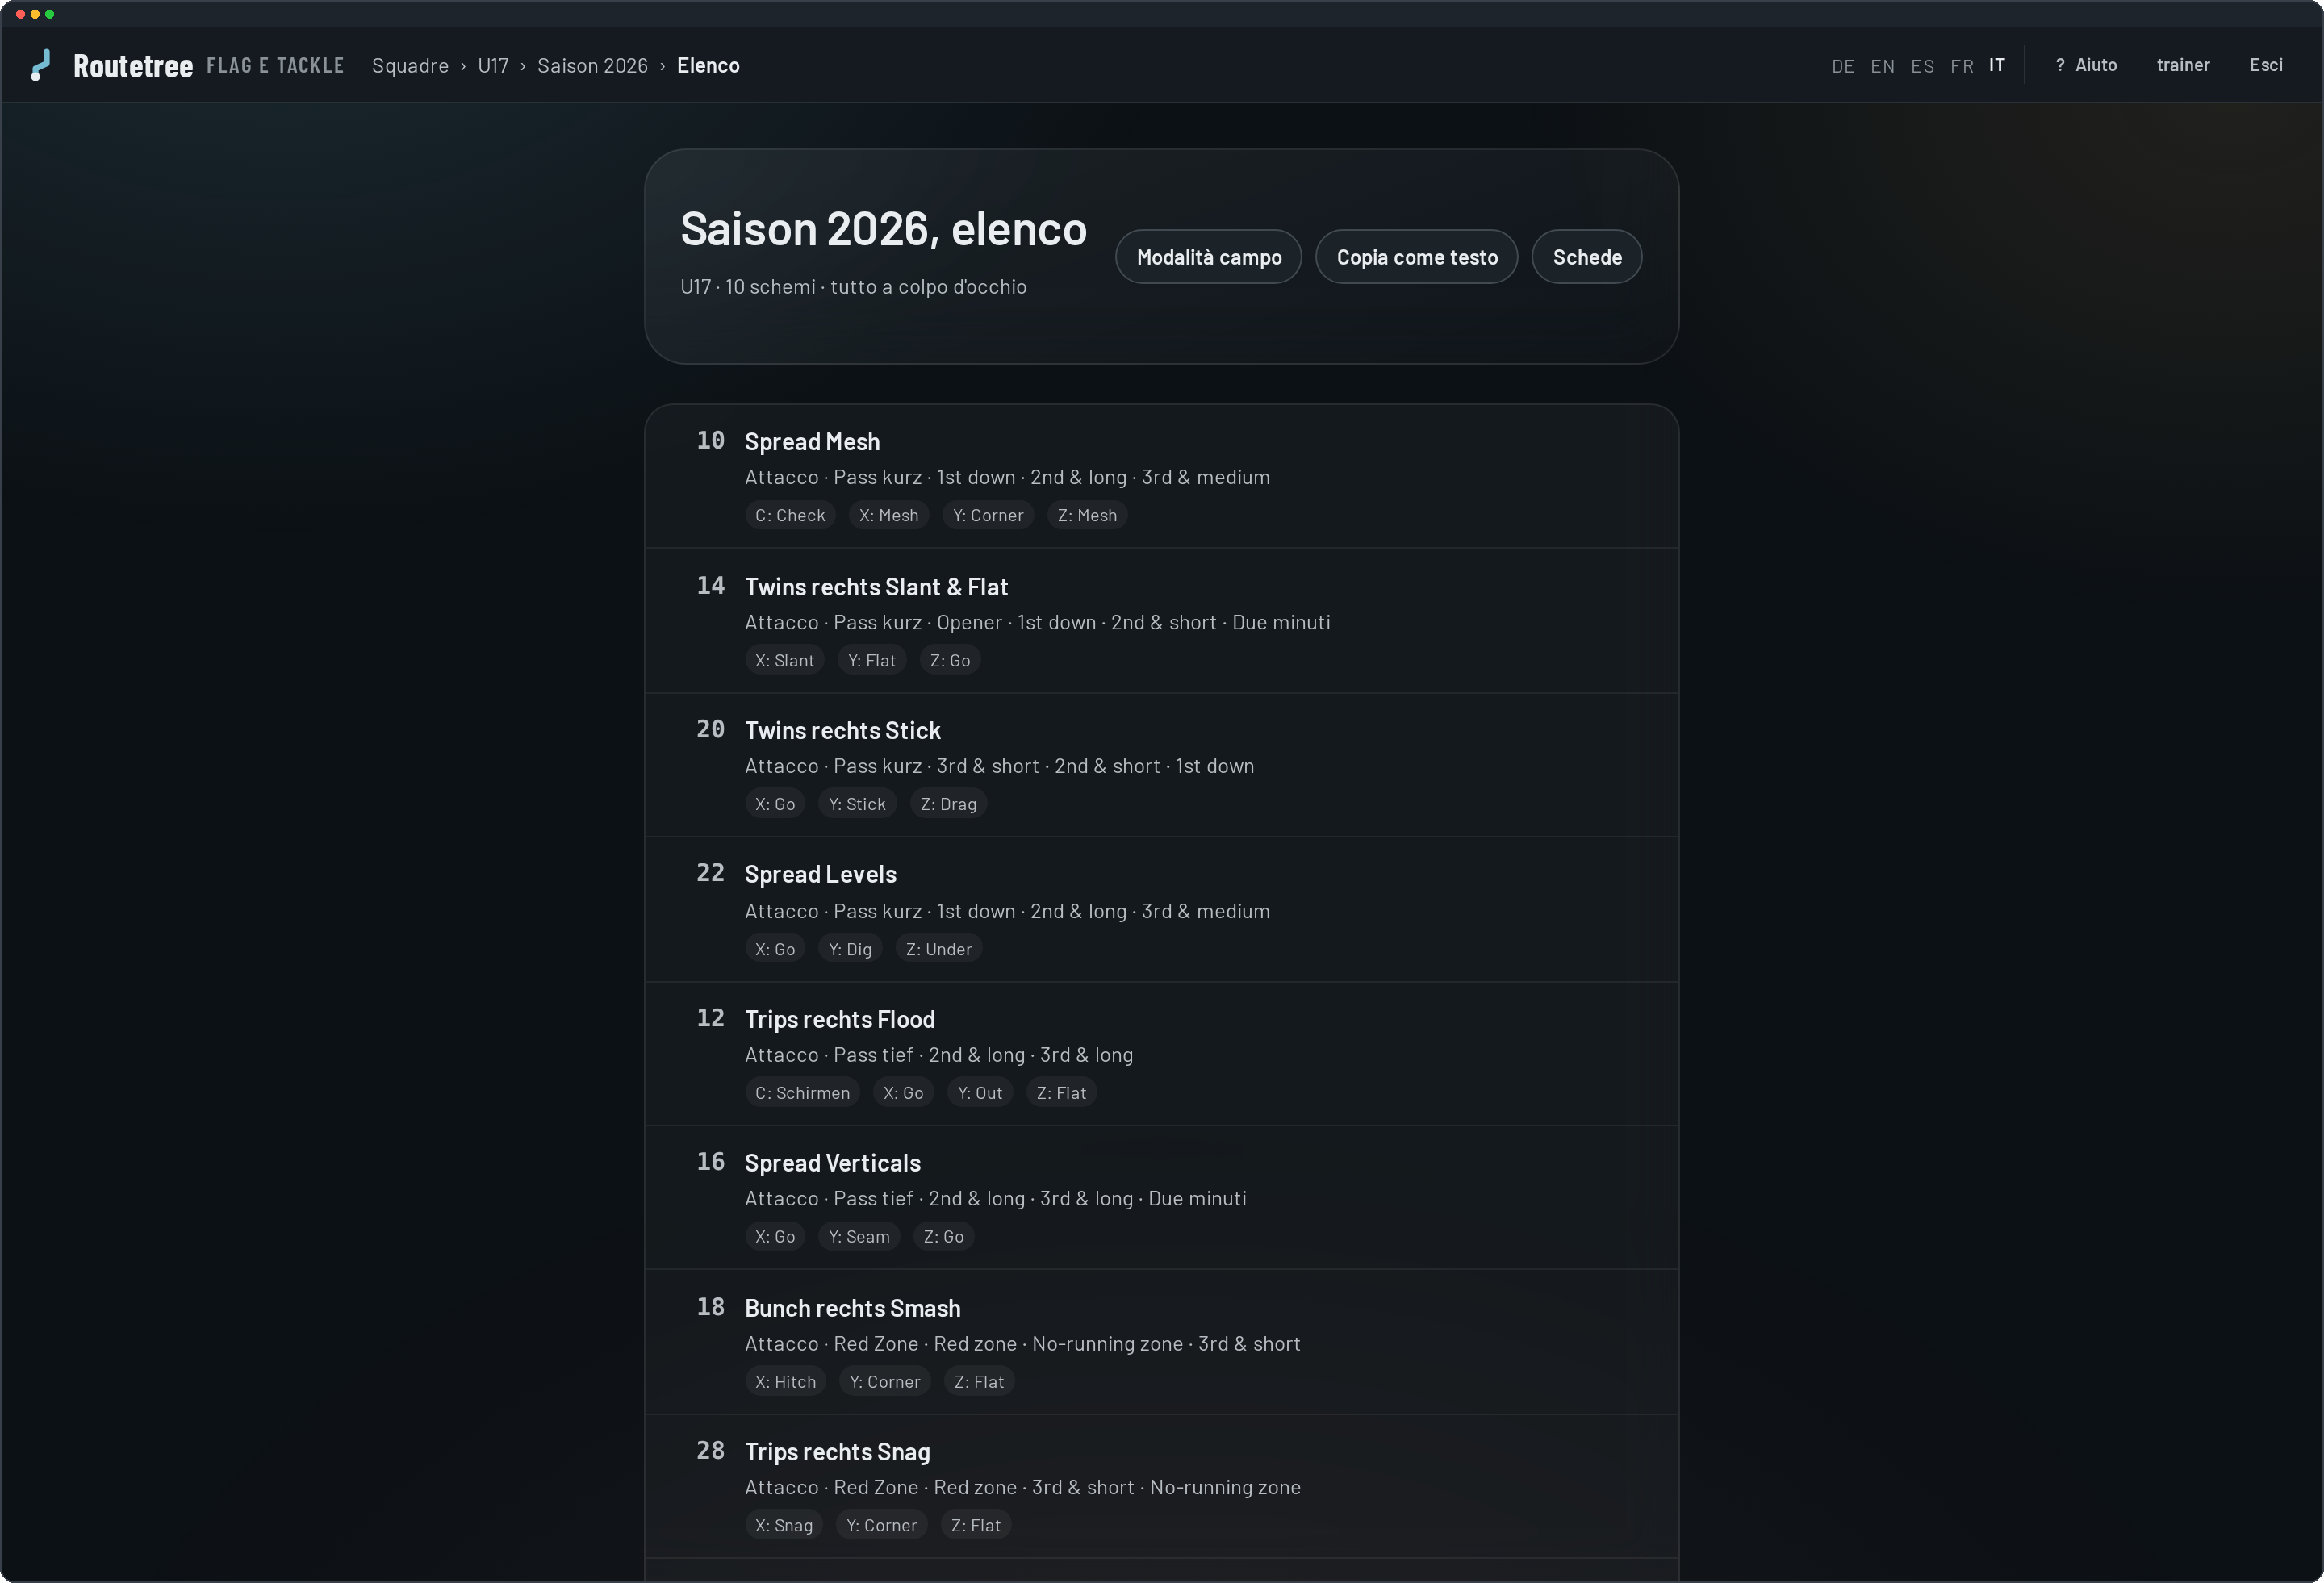Click the Routetree logo icon
The height and width of the screenshot is (1583, 2324).
coord(41,65)
